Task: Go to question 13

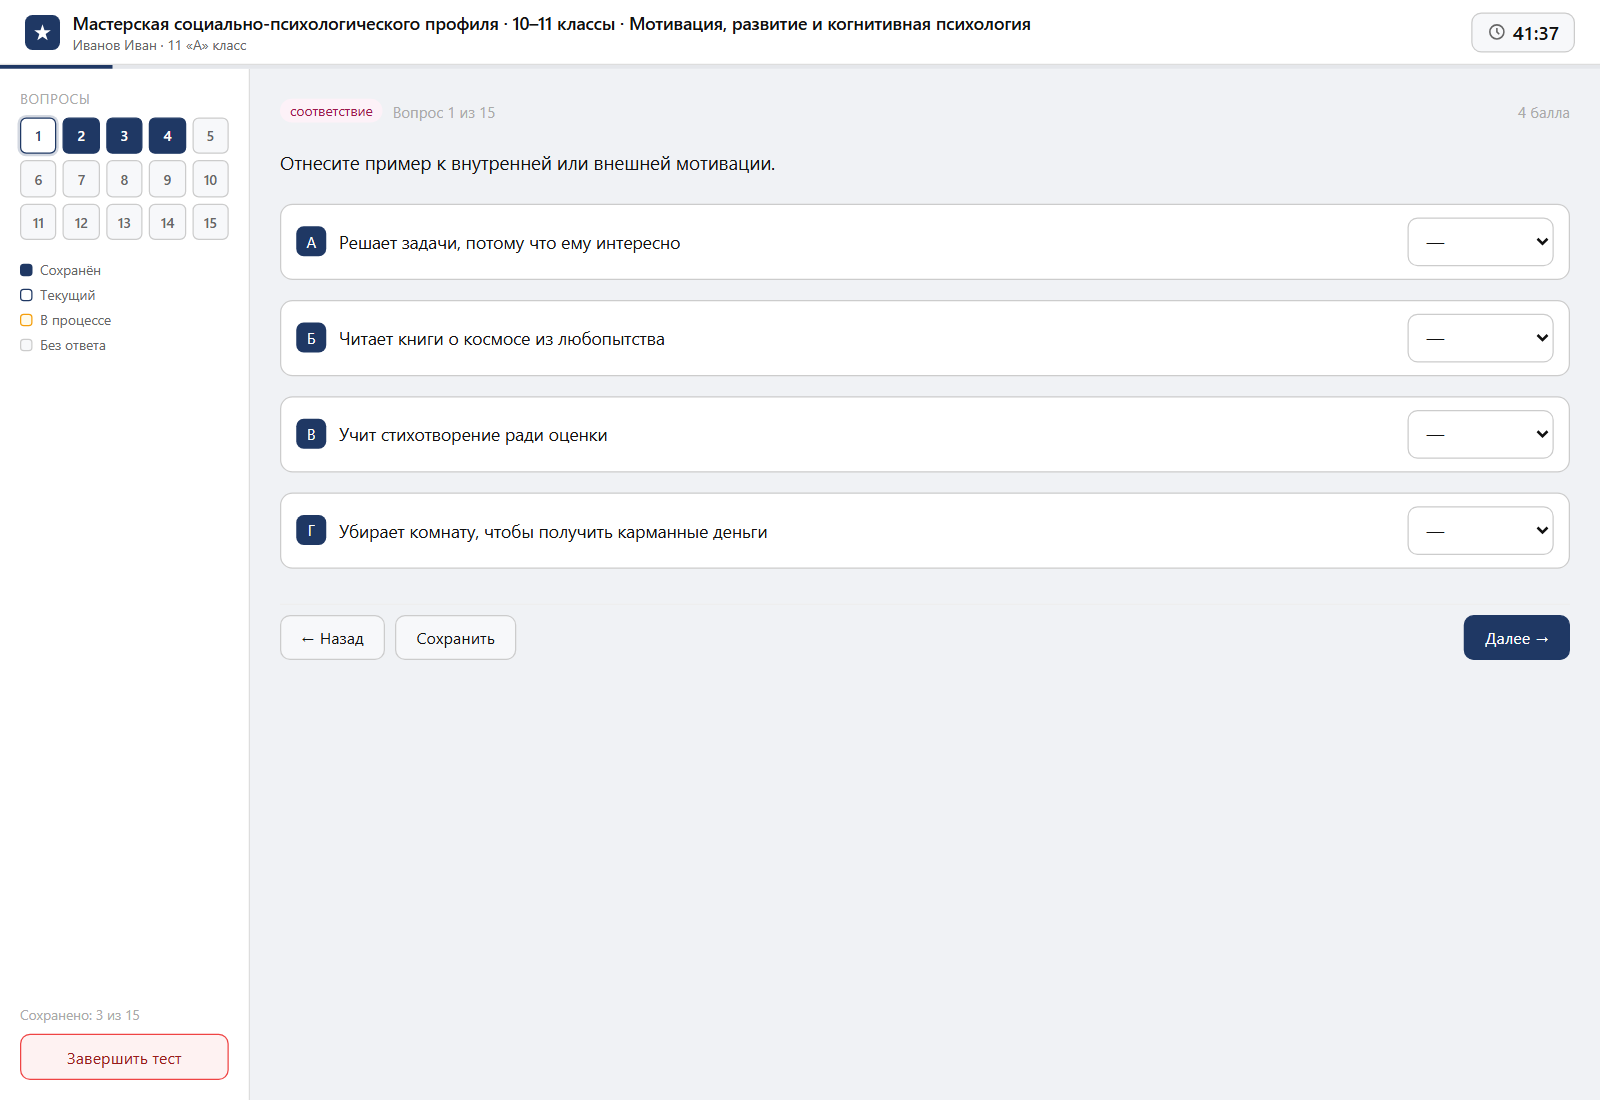Action: click(x=124, y=223)
